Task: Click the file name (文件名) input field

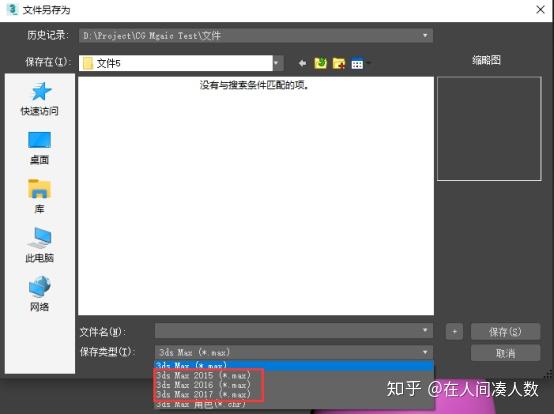Action: point(294,331)
